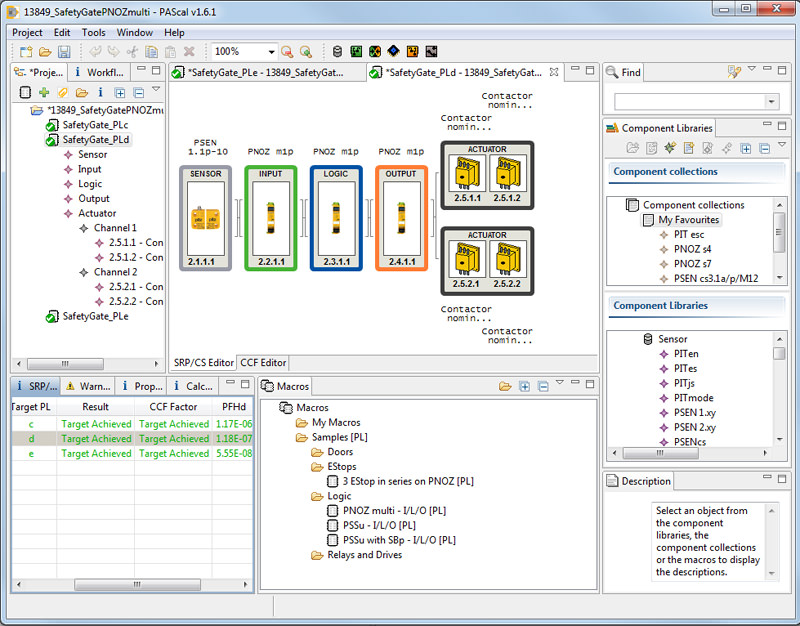Open the Macros panel view menu triangle

pos(560,382)
